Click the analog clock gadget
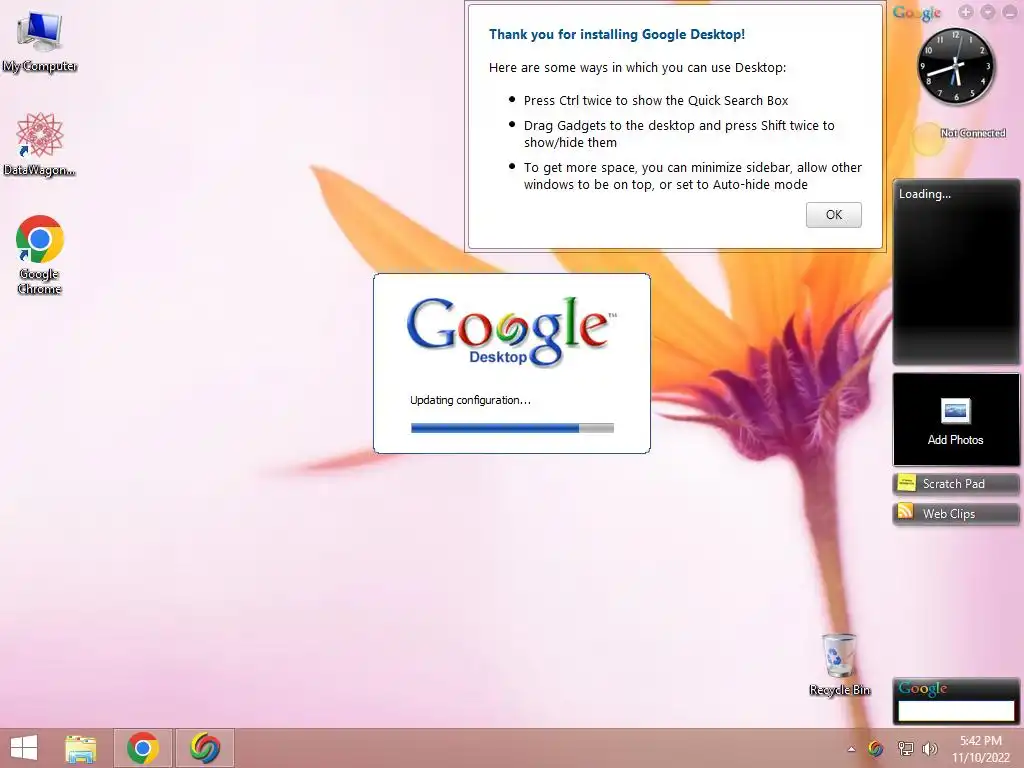 pos(956,65)
